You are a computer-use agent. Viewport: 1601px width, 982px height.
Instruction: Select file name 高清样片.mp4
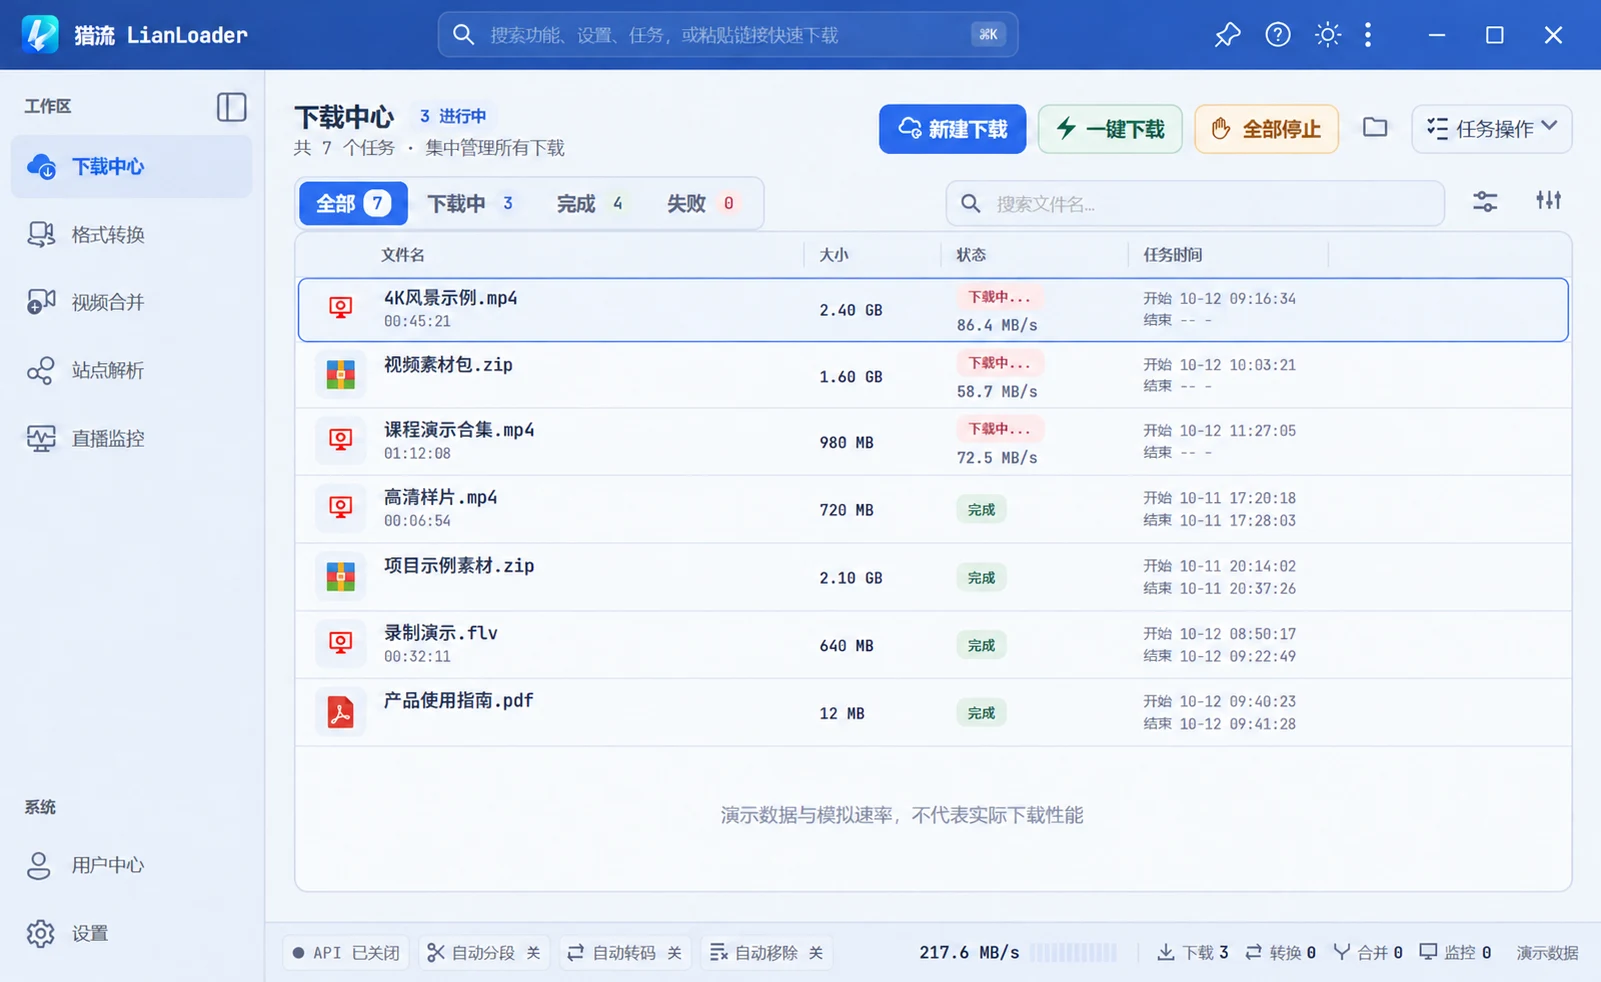pyautogui.click(x=440, y=497)
